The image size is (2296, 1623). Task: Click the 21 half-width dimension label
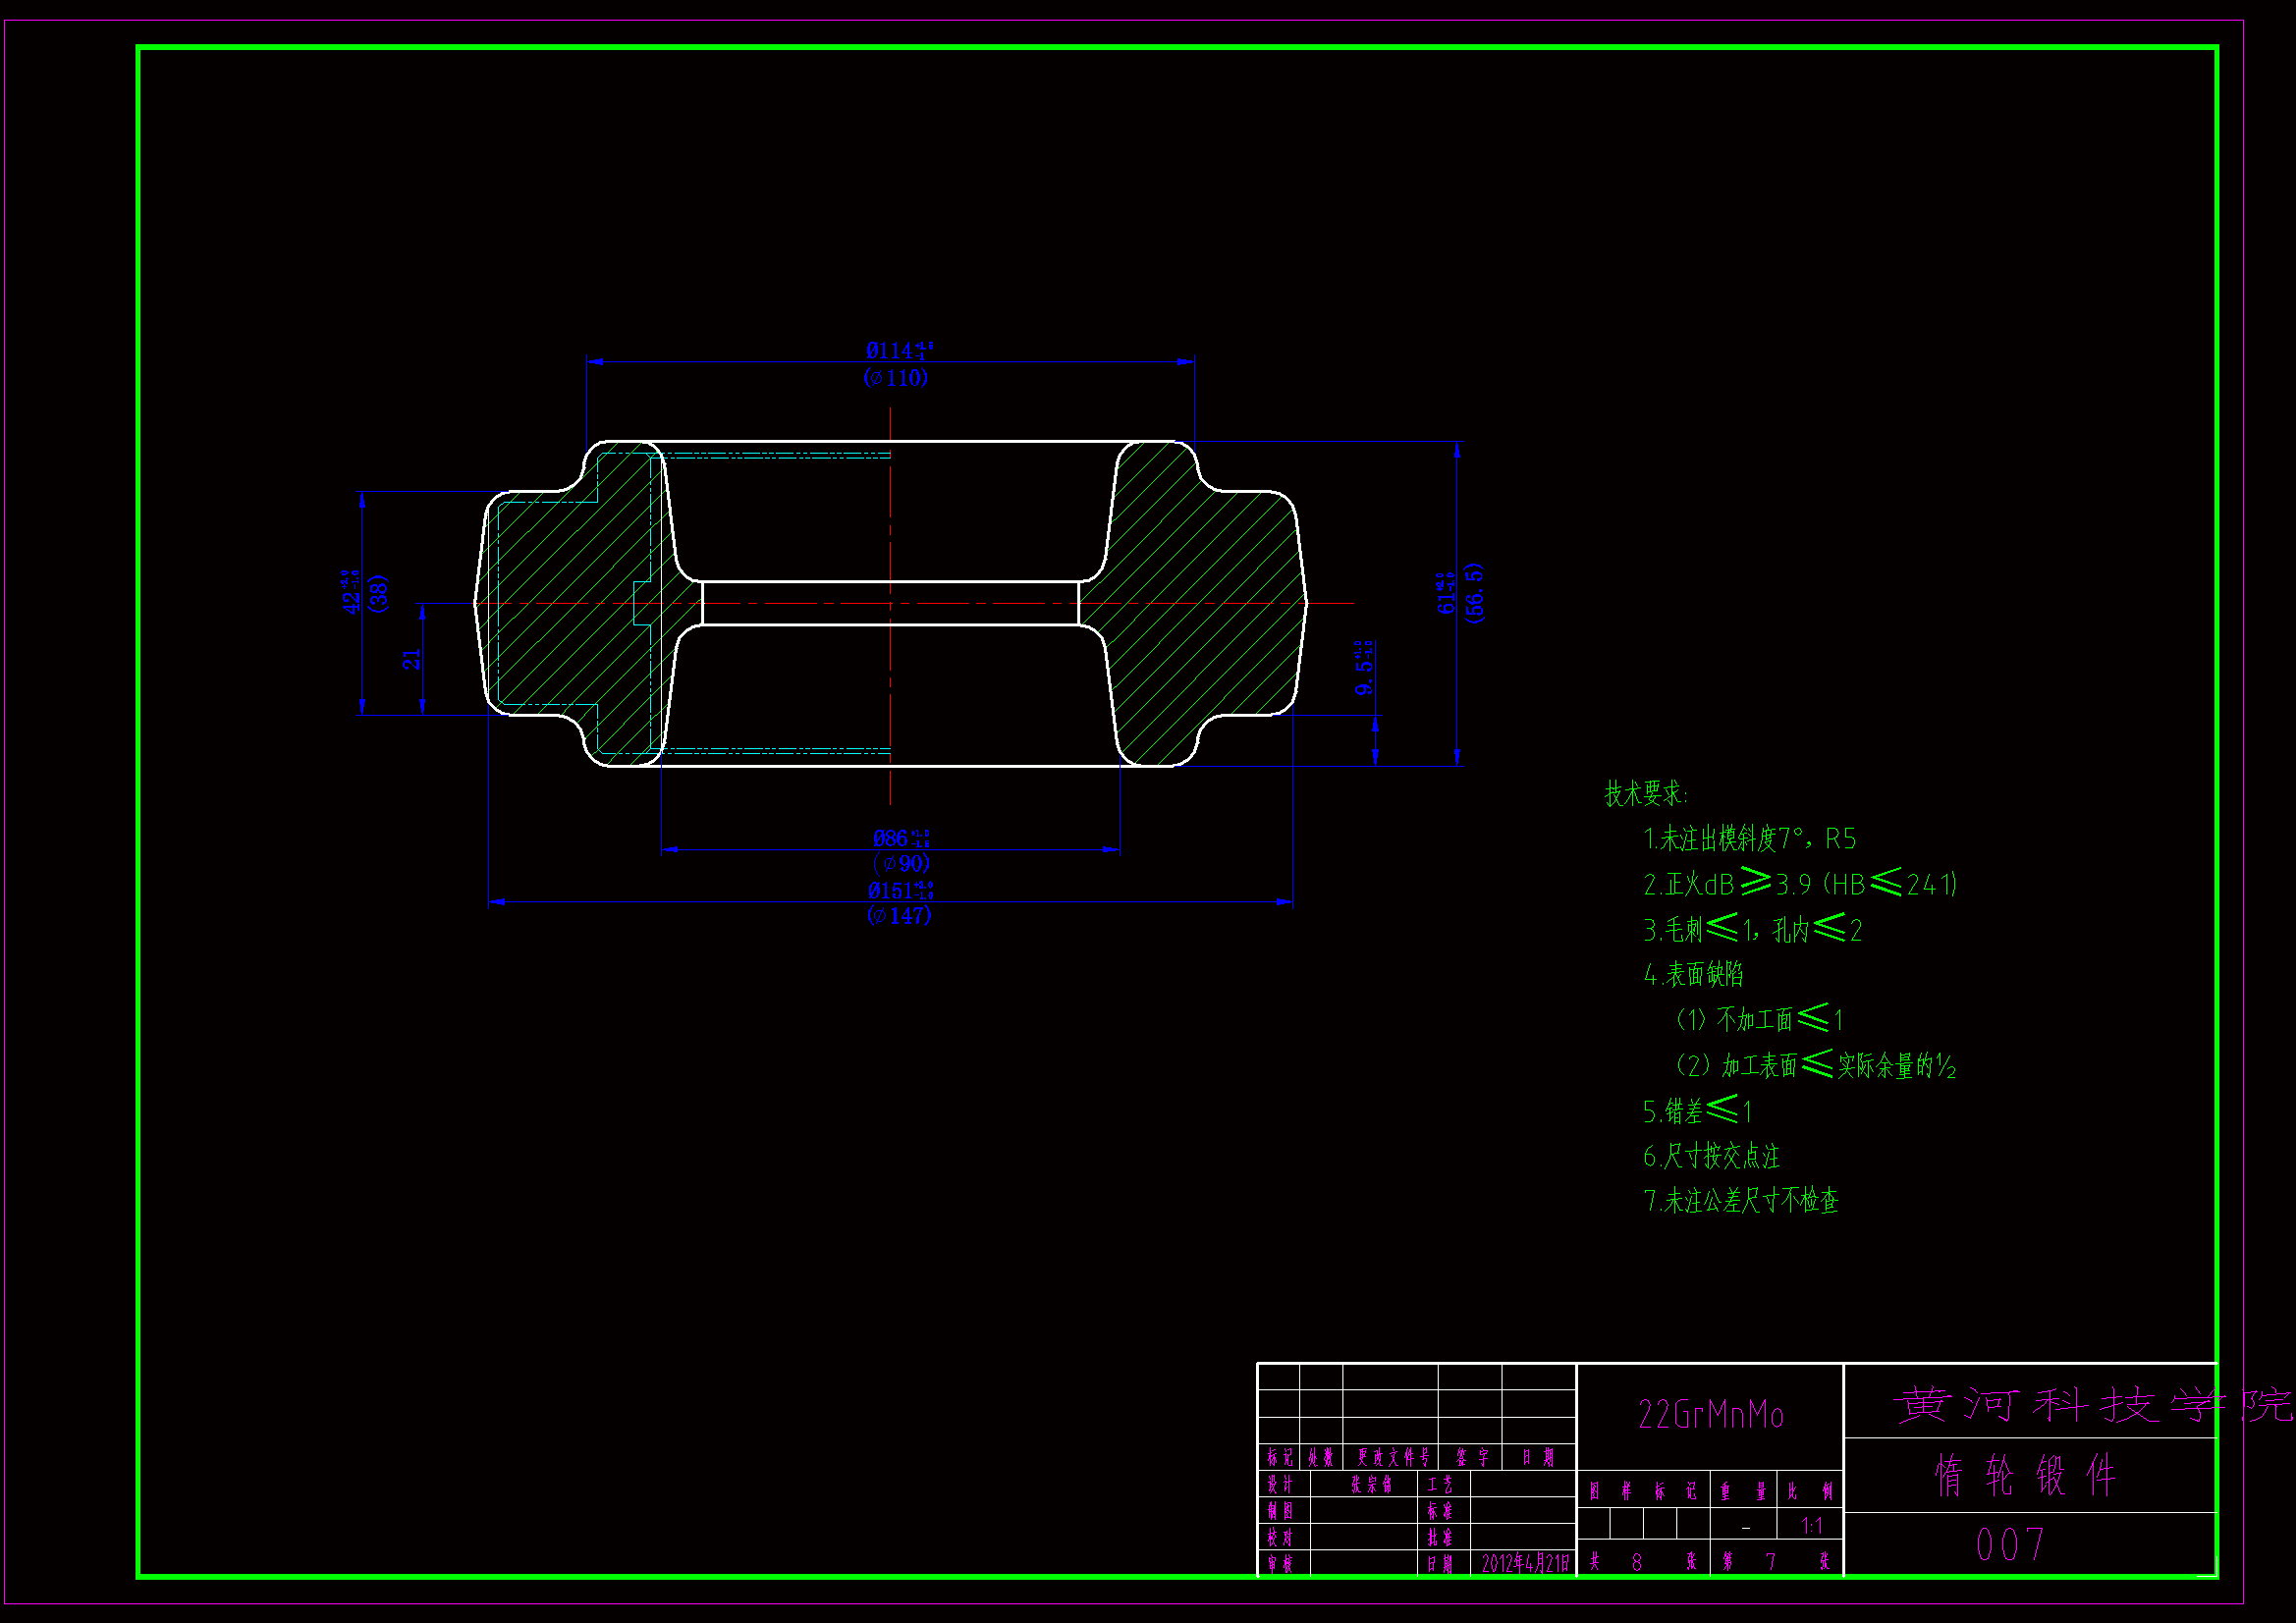[x=411, y=659]
